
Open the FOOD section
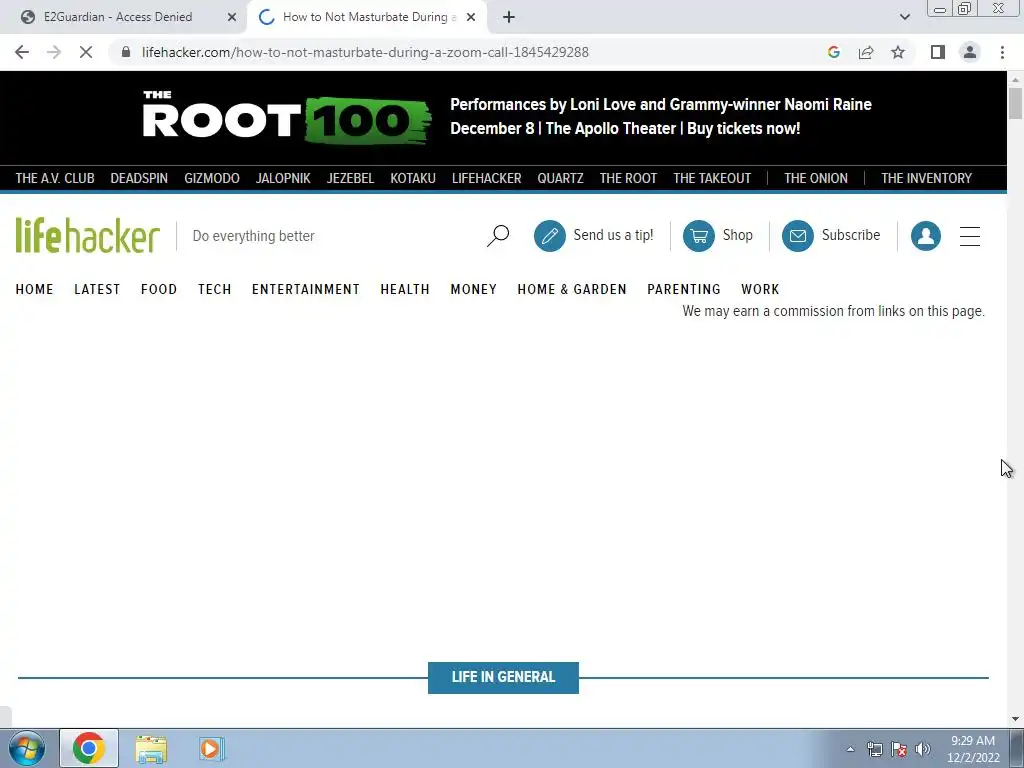159,289
